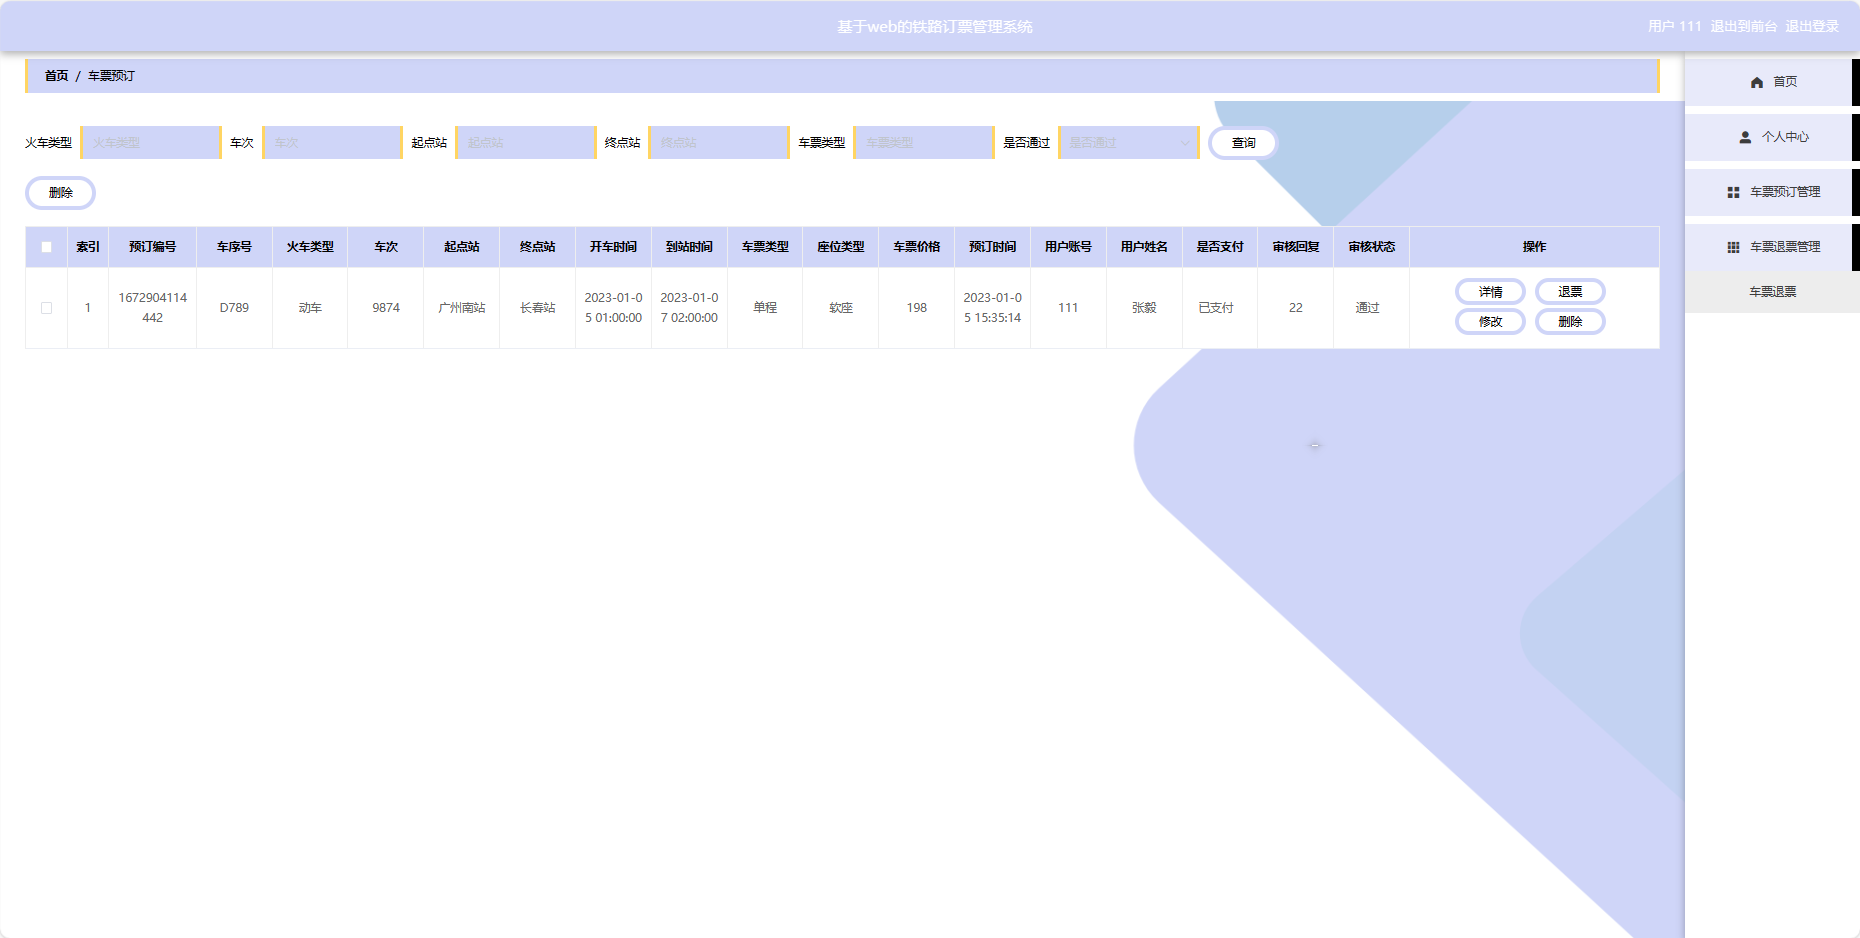Click cell text 9874

pos(386,308)
